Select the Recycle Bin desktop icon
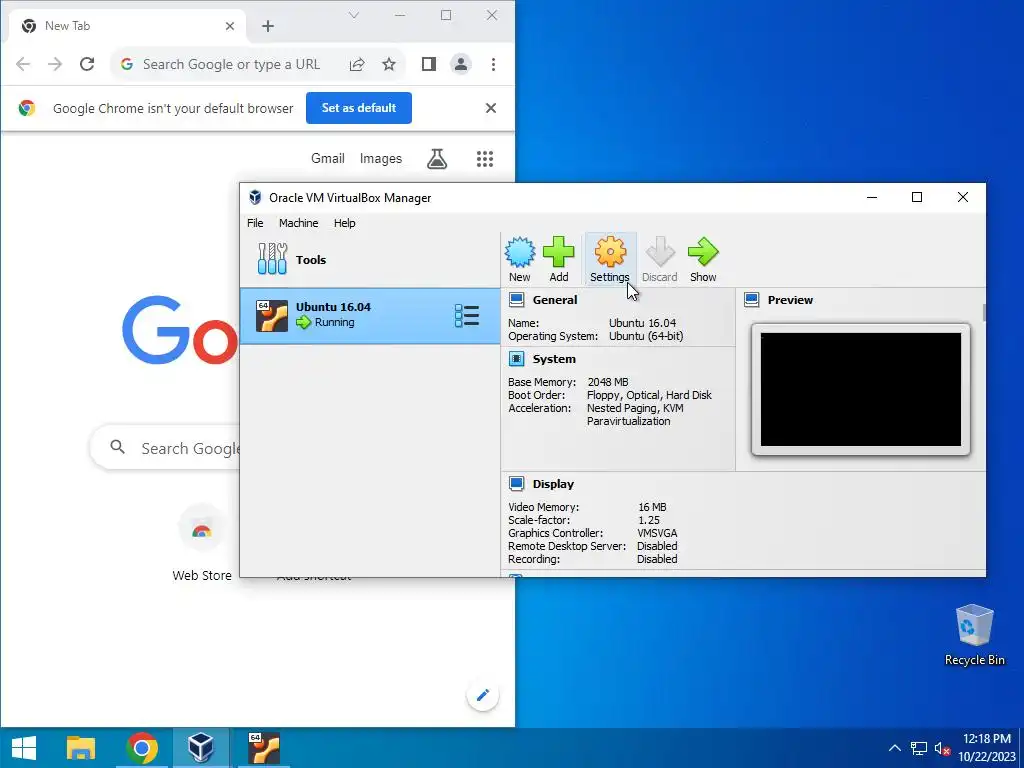This screenshot has width=1024, height=768. click(x=974, y=635)
